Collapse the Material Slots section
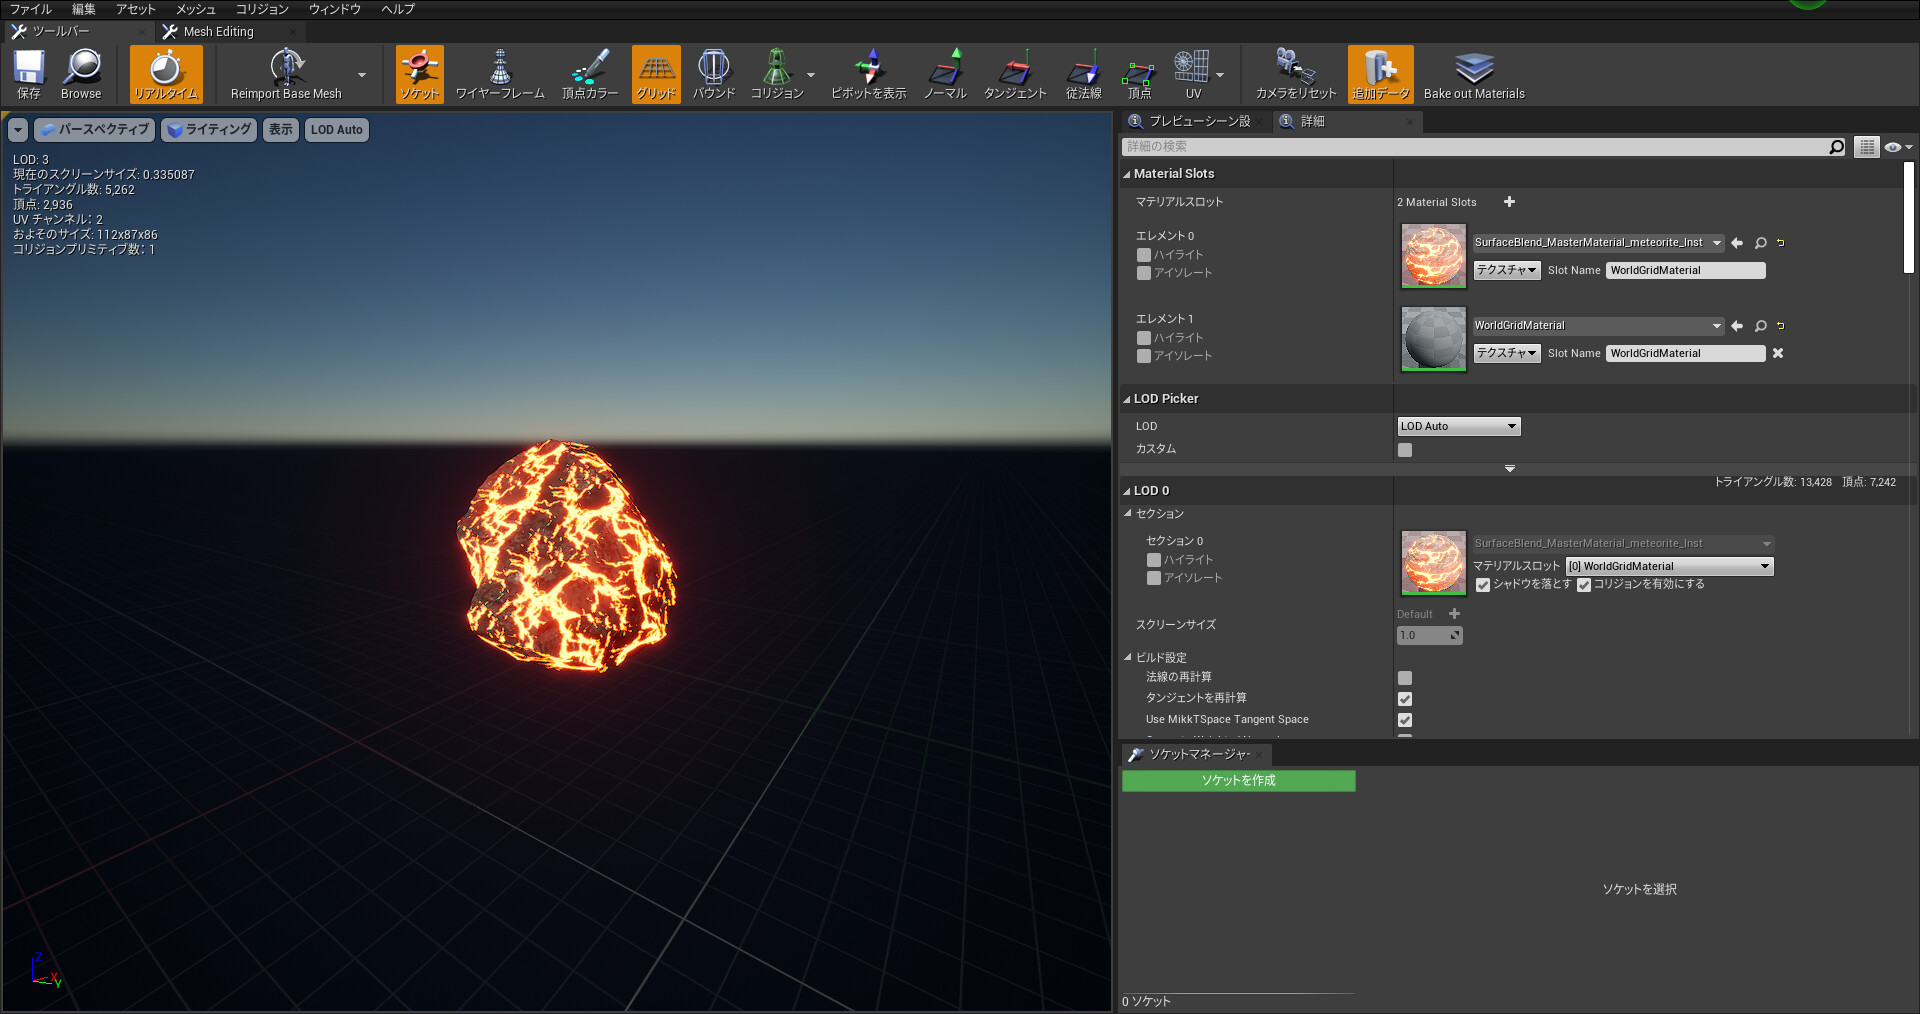 [x=1127, y=174]
